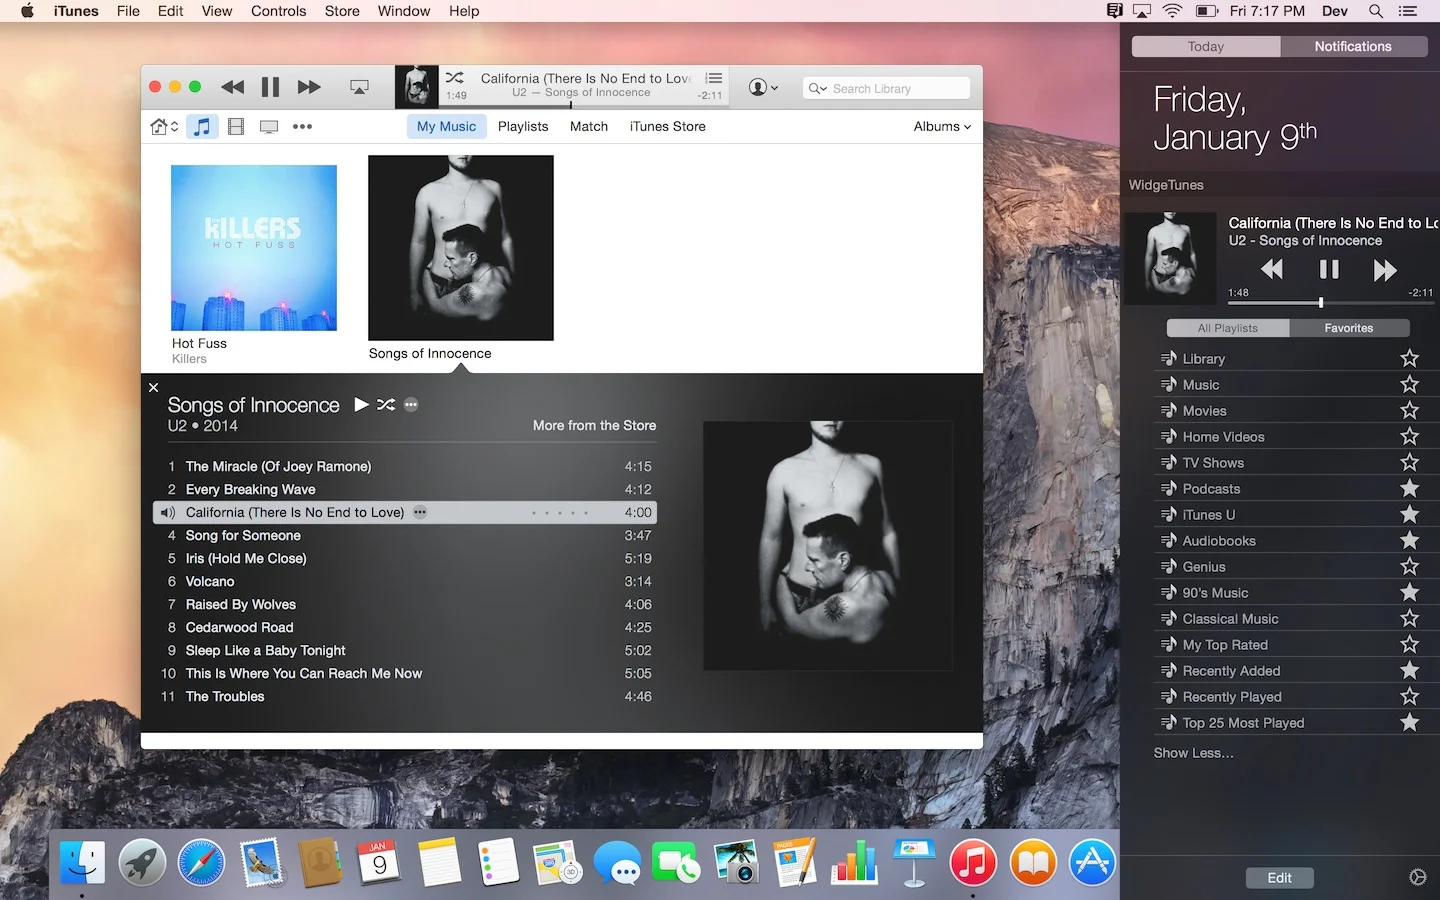Set star rating on California track
The width and height of the screenshot is (1440, 900).
pyautogui.click(x=560, y=512)
